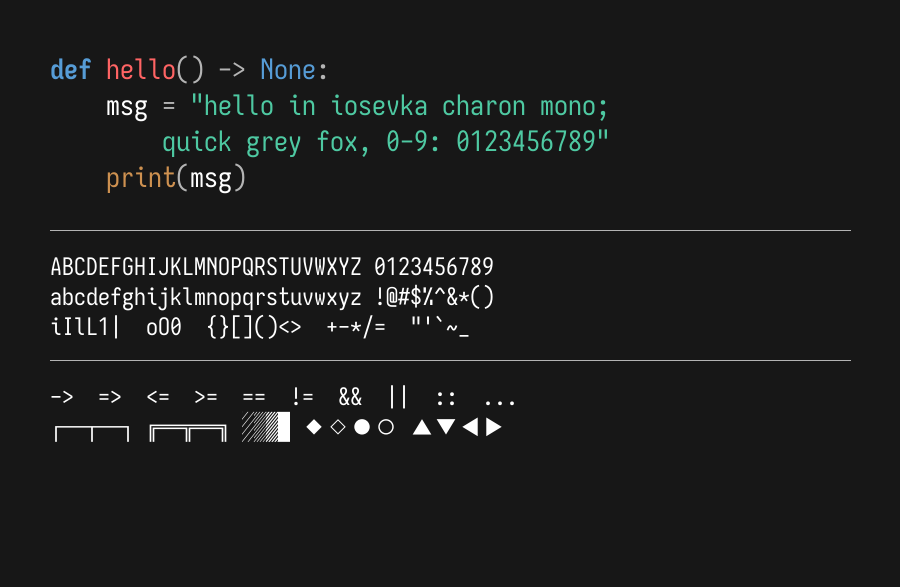900x587 pixels.
Task: Select the filled white circle glyph
Action: pyautogui.click(x=362, y=427)
